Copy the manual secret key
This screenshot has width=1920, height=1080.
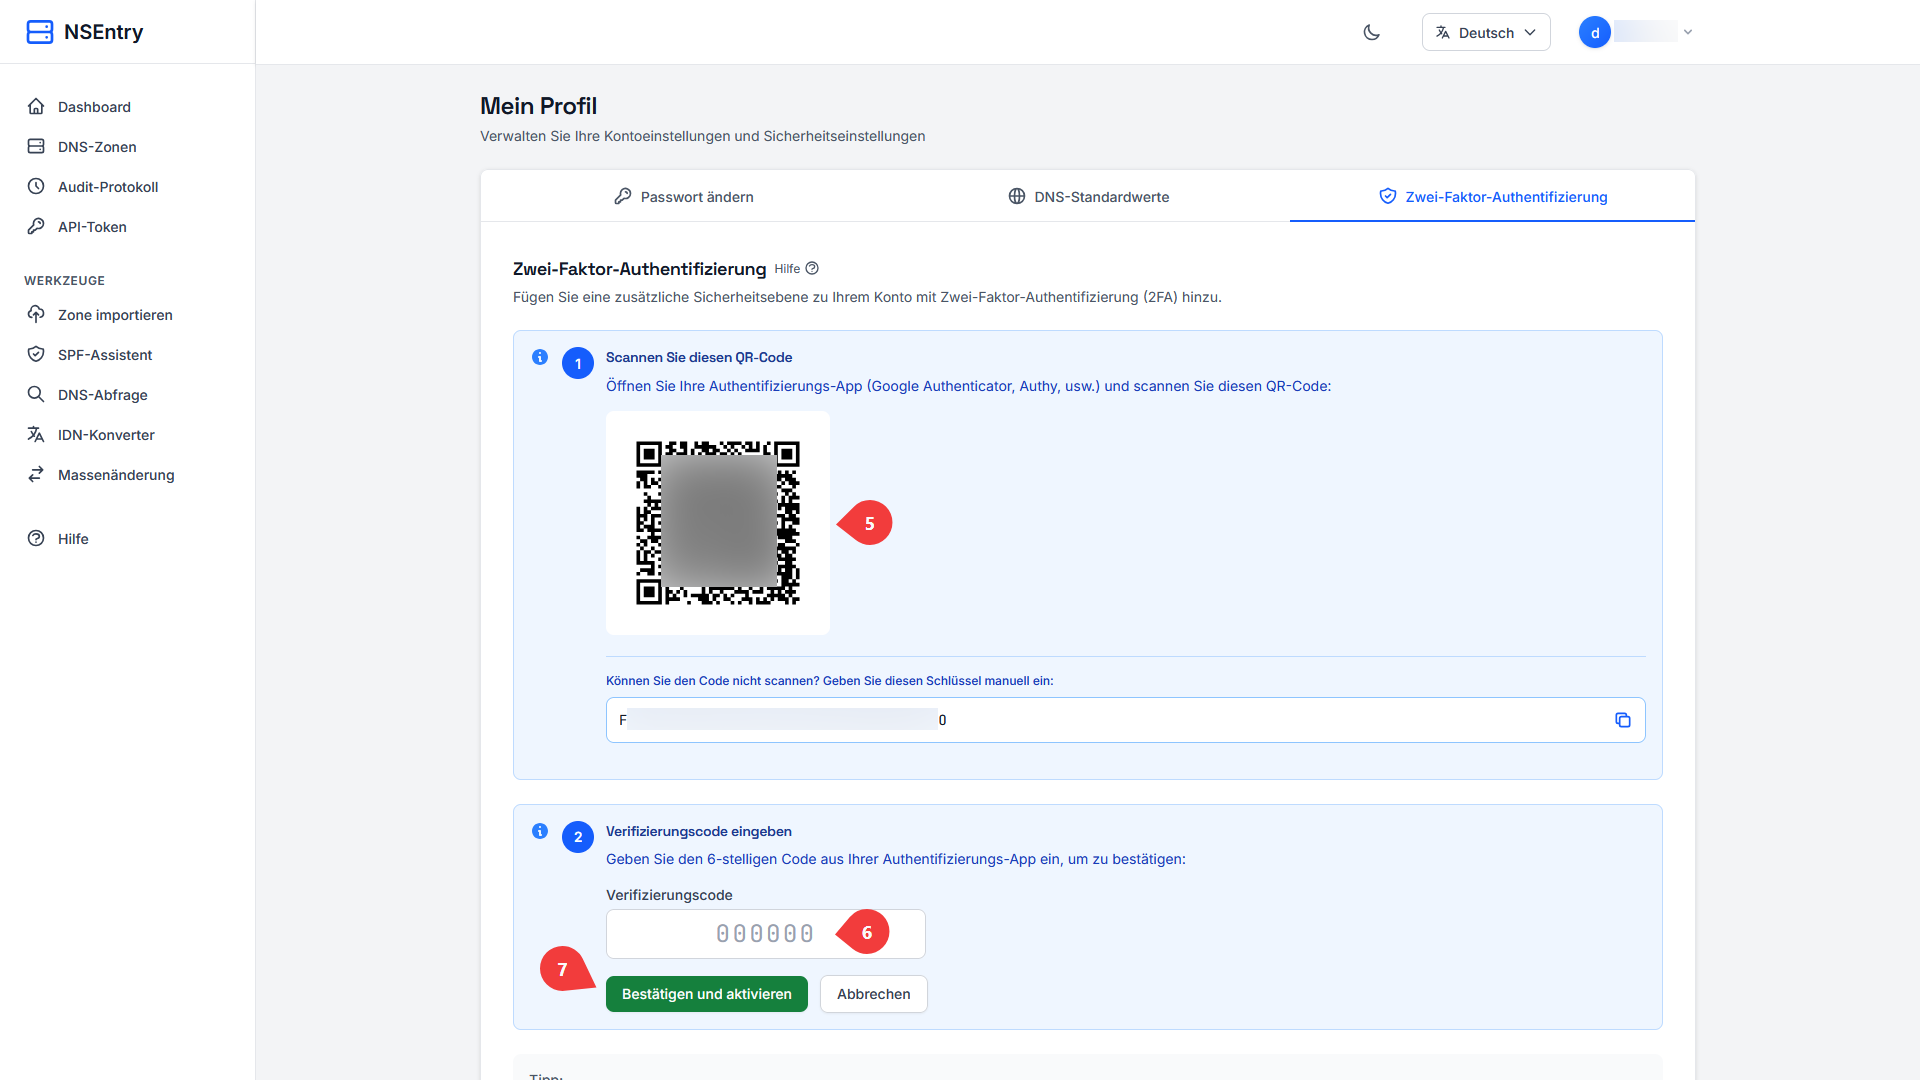(x=1623, y=720)
